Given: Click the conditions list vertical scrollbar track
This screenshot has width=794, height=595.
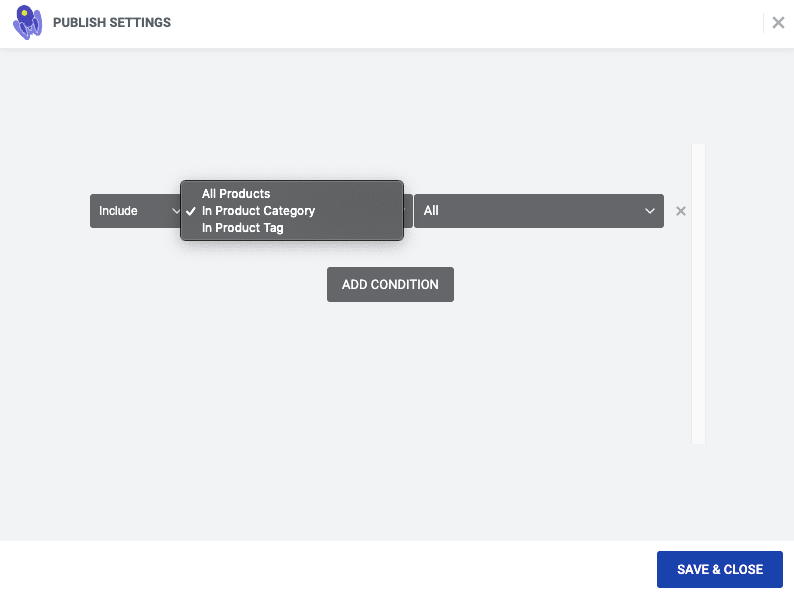Looking at the screenshot, I should point(698,294).
